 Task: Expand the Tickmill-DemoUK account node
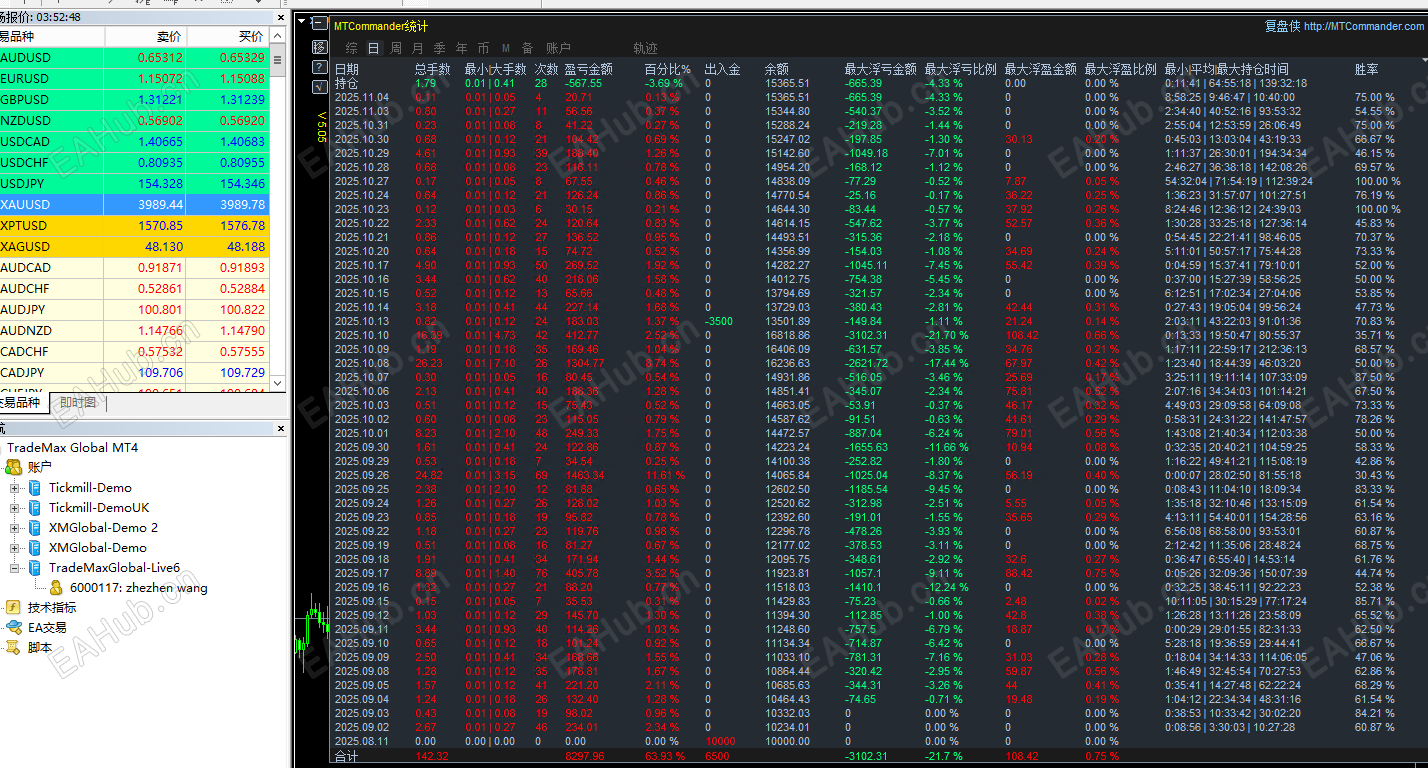pos(14,508)
